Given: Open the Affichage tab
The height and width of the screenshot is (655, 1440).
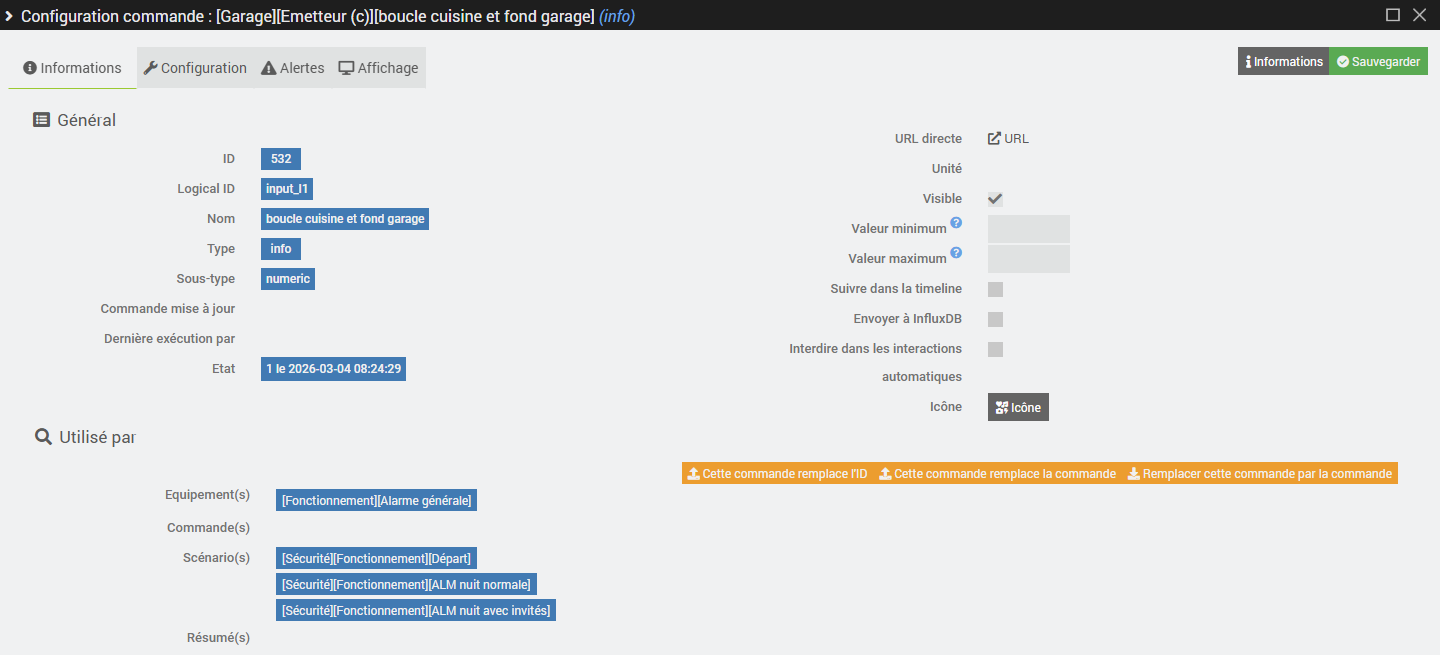Looking at the screenshot, I should 378,68.
